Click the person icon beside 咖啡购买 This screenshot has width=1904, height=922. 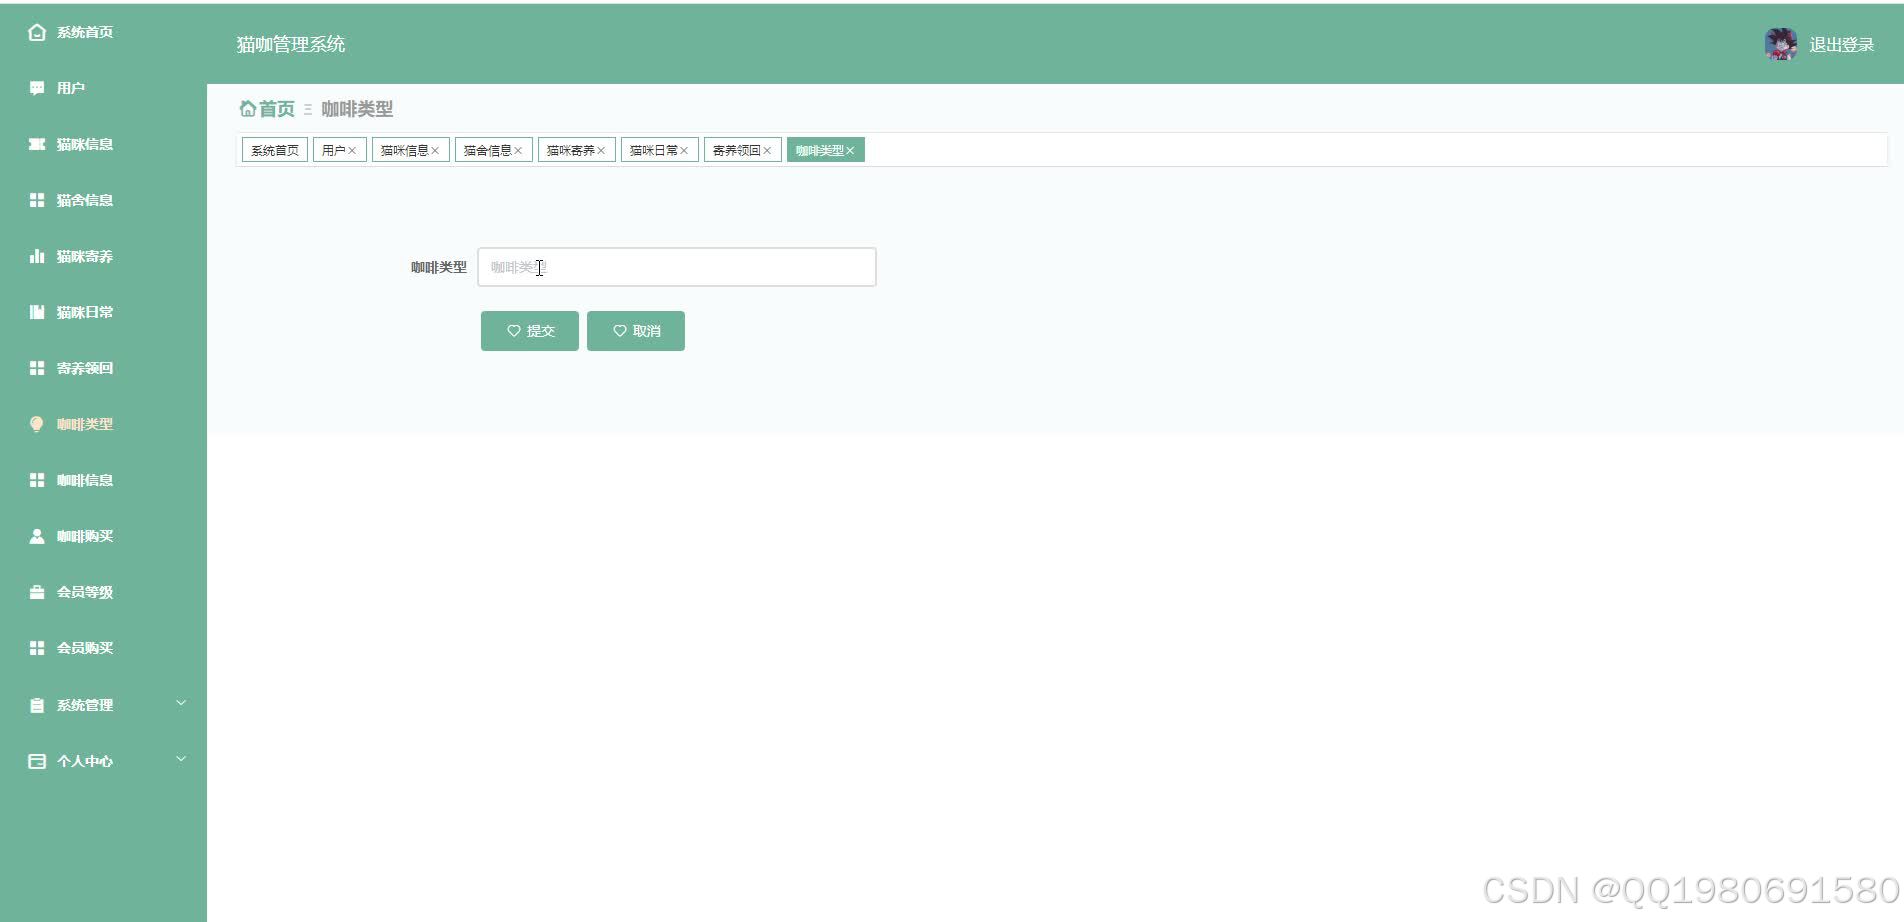click(37, 536)
